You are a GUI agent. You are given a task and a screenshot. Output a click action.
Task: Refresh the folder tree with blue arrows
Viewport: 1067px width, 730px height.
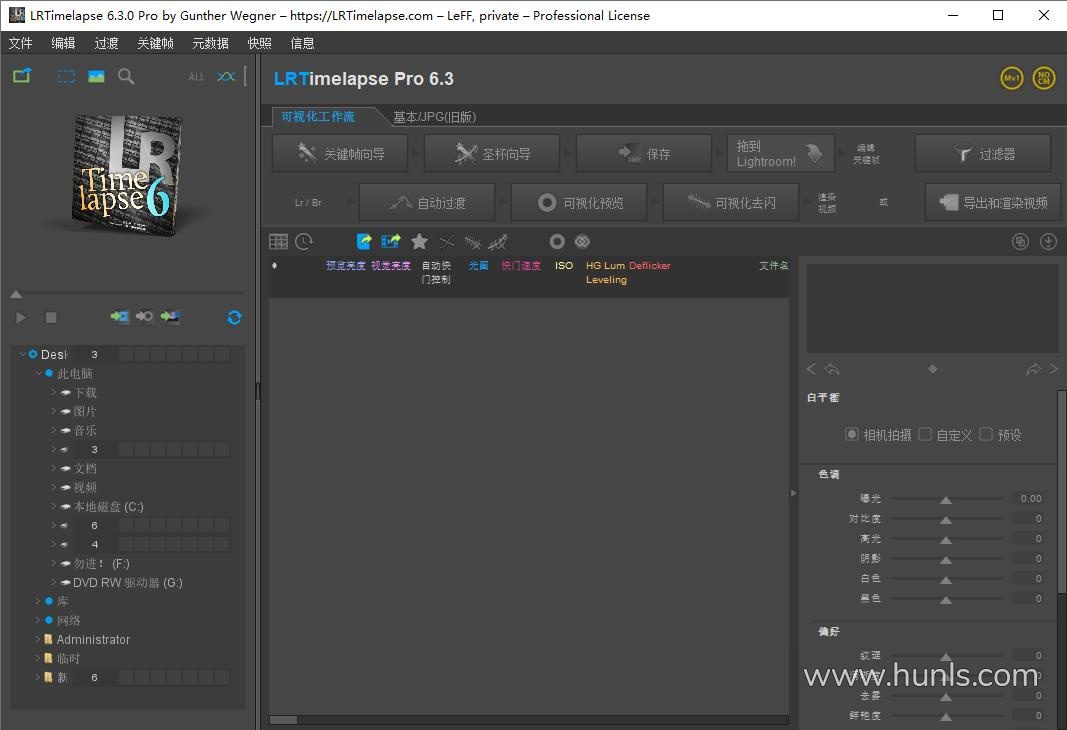234,317
